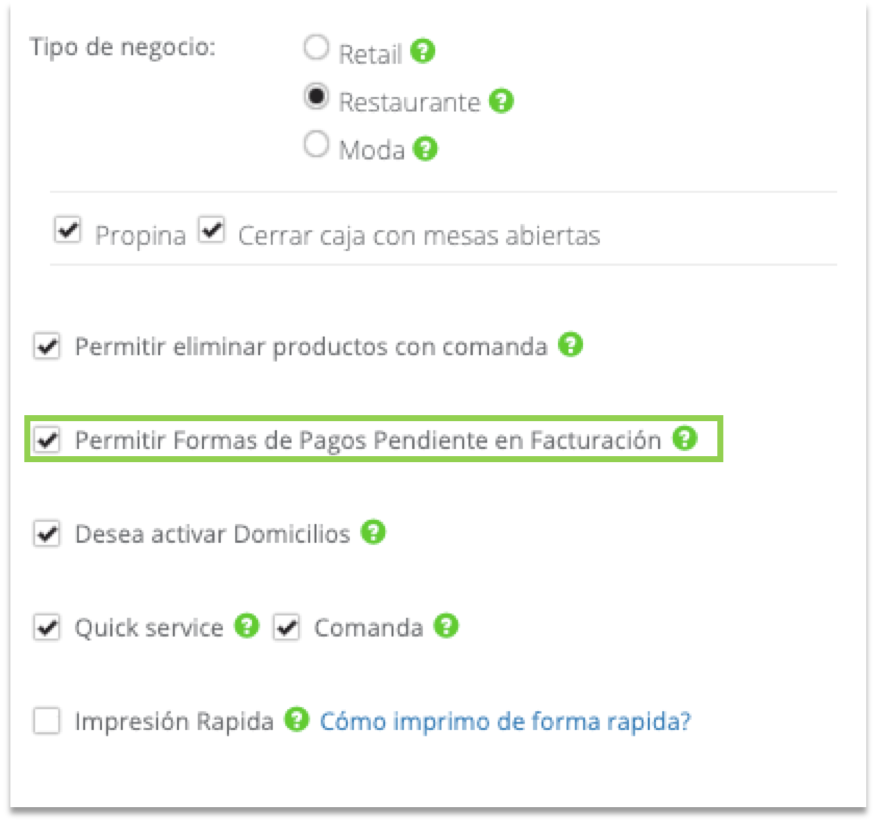Screen dimensions: 874x820
Task: Open the Retail help icon
Action: coord(424,48)
